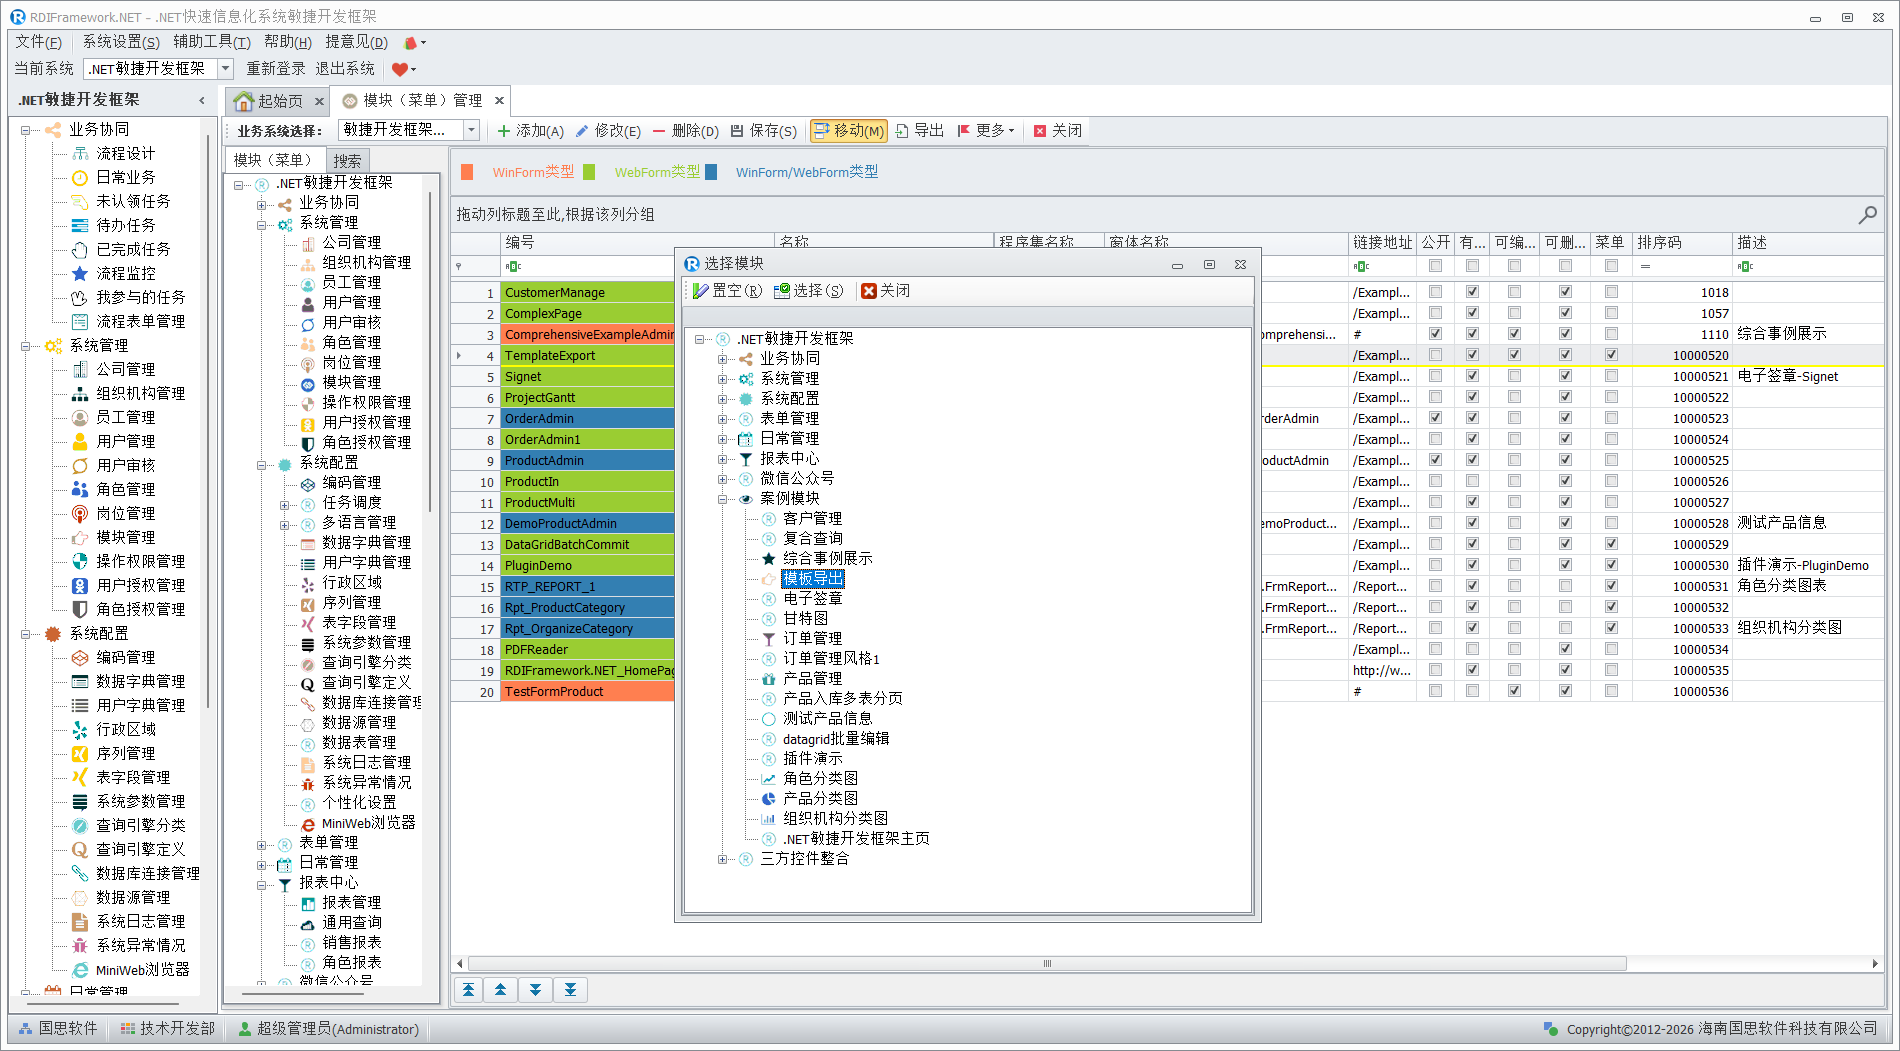Click the move-to-top arrow icon
This screenshot has width=1900, height=1051.
tap(468, 990)
